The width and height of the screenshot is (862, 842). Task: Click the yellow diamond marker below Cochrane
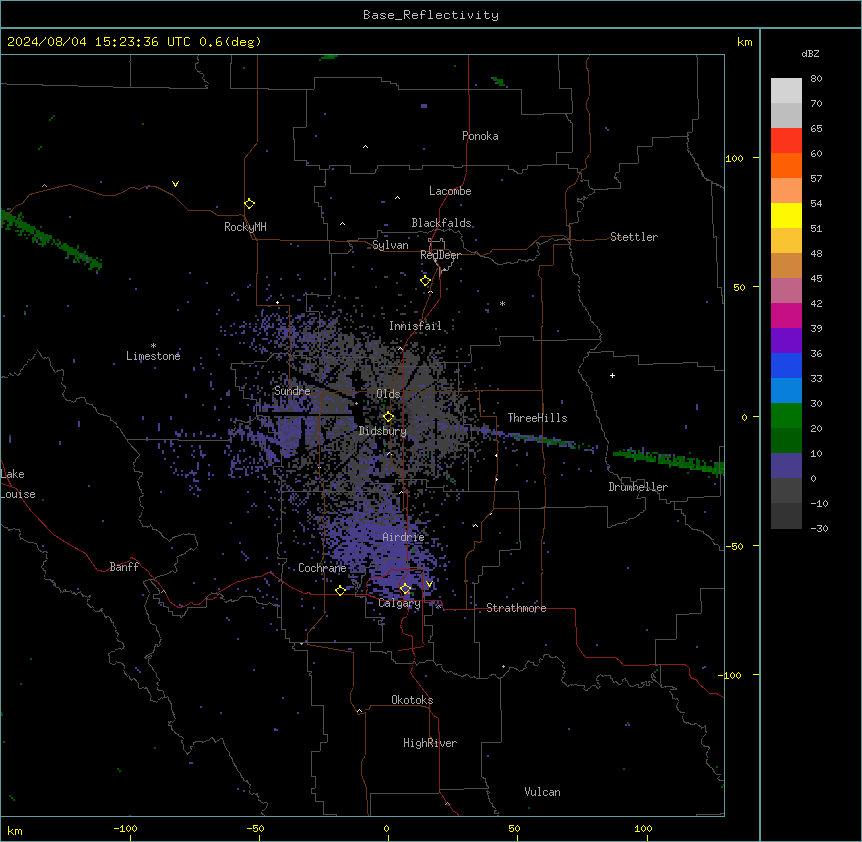tap(340, 590)
